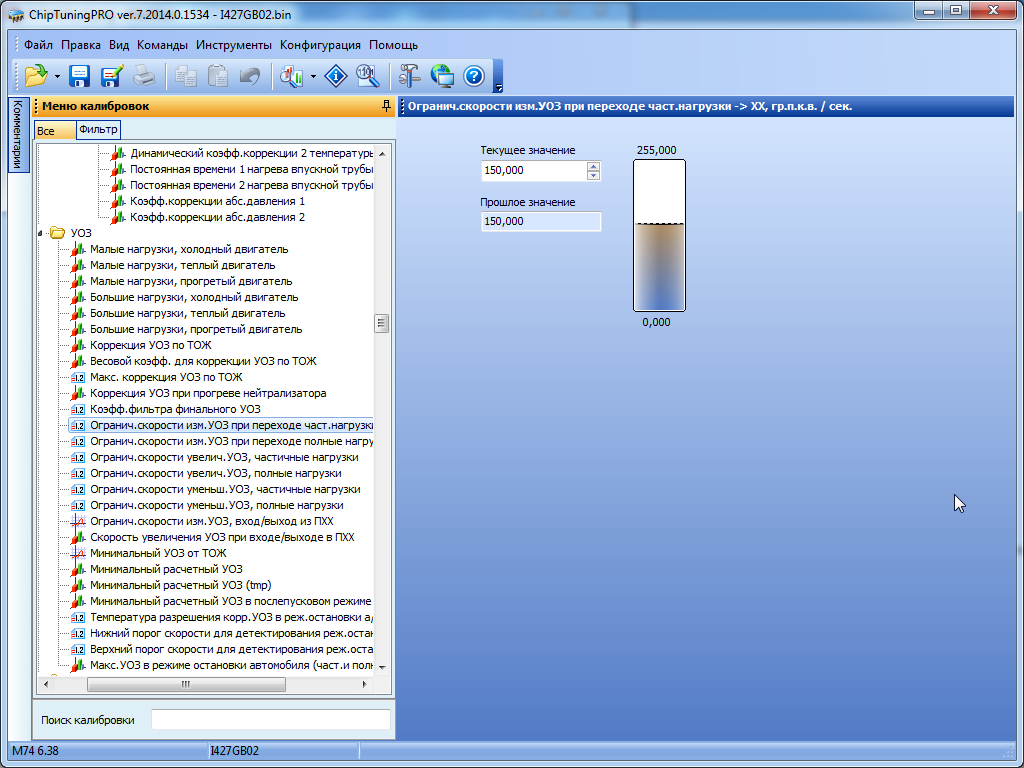Viewport: 1024px width, 768px height.
Task: Open the dropdown arrow beside the chart icon
Action: [x=313, y=77]
